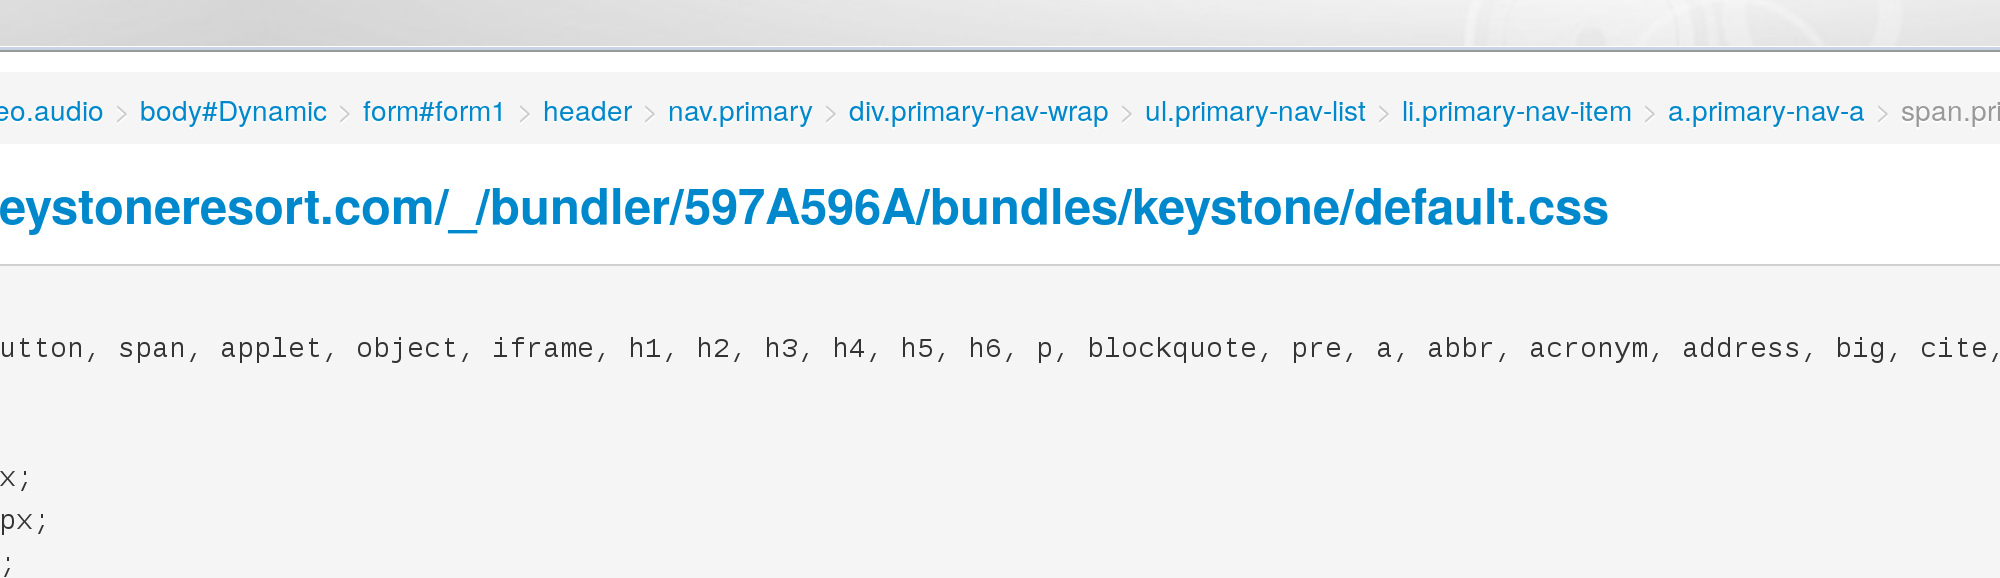Screen dimensions: 2000x578
Task: Click the chevron after body#Dynamic breadcrumb
Action: pyautogui.click(x=344, y=113)
